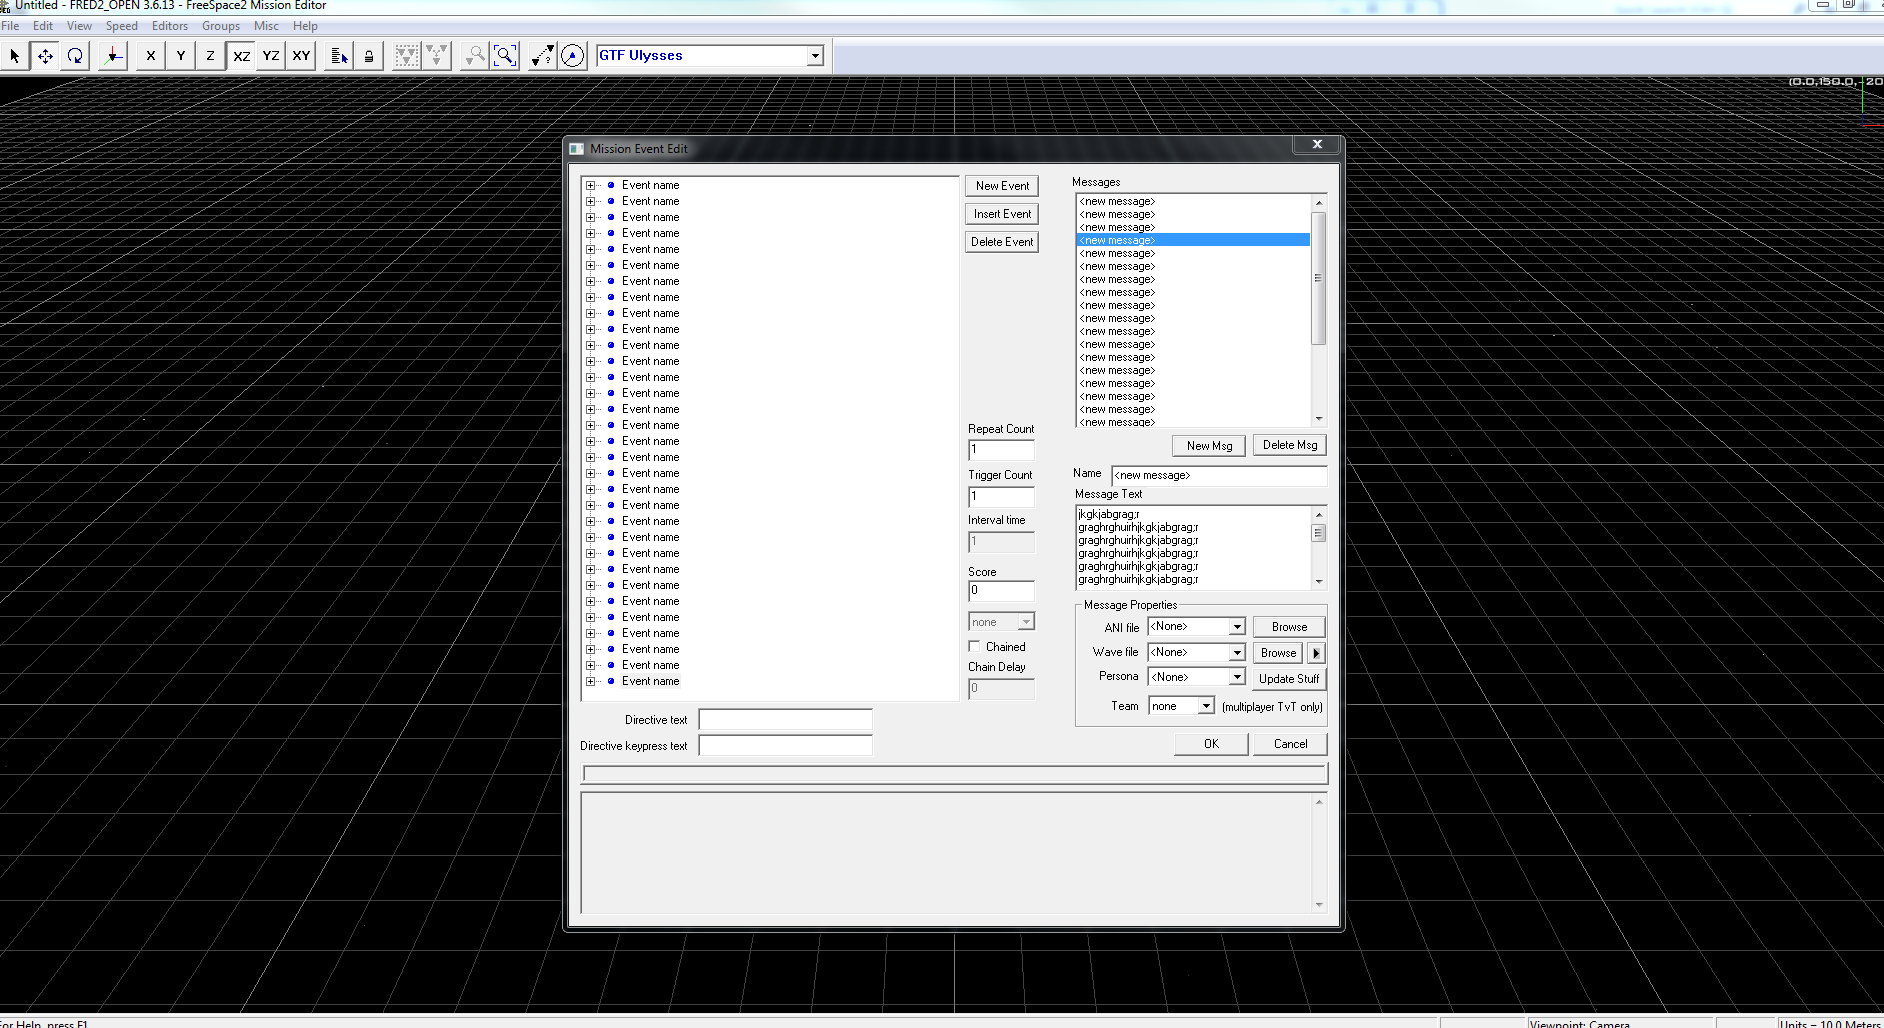
Task: Click the Messages list scroll-down arrow
Action: point(1318,419)
